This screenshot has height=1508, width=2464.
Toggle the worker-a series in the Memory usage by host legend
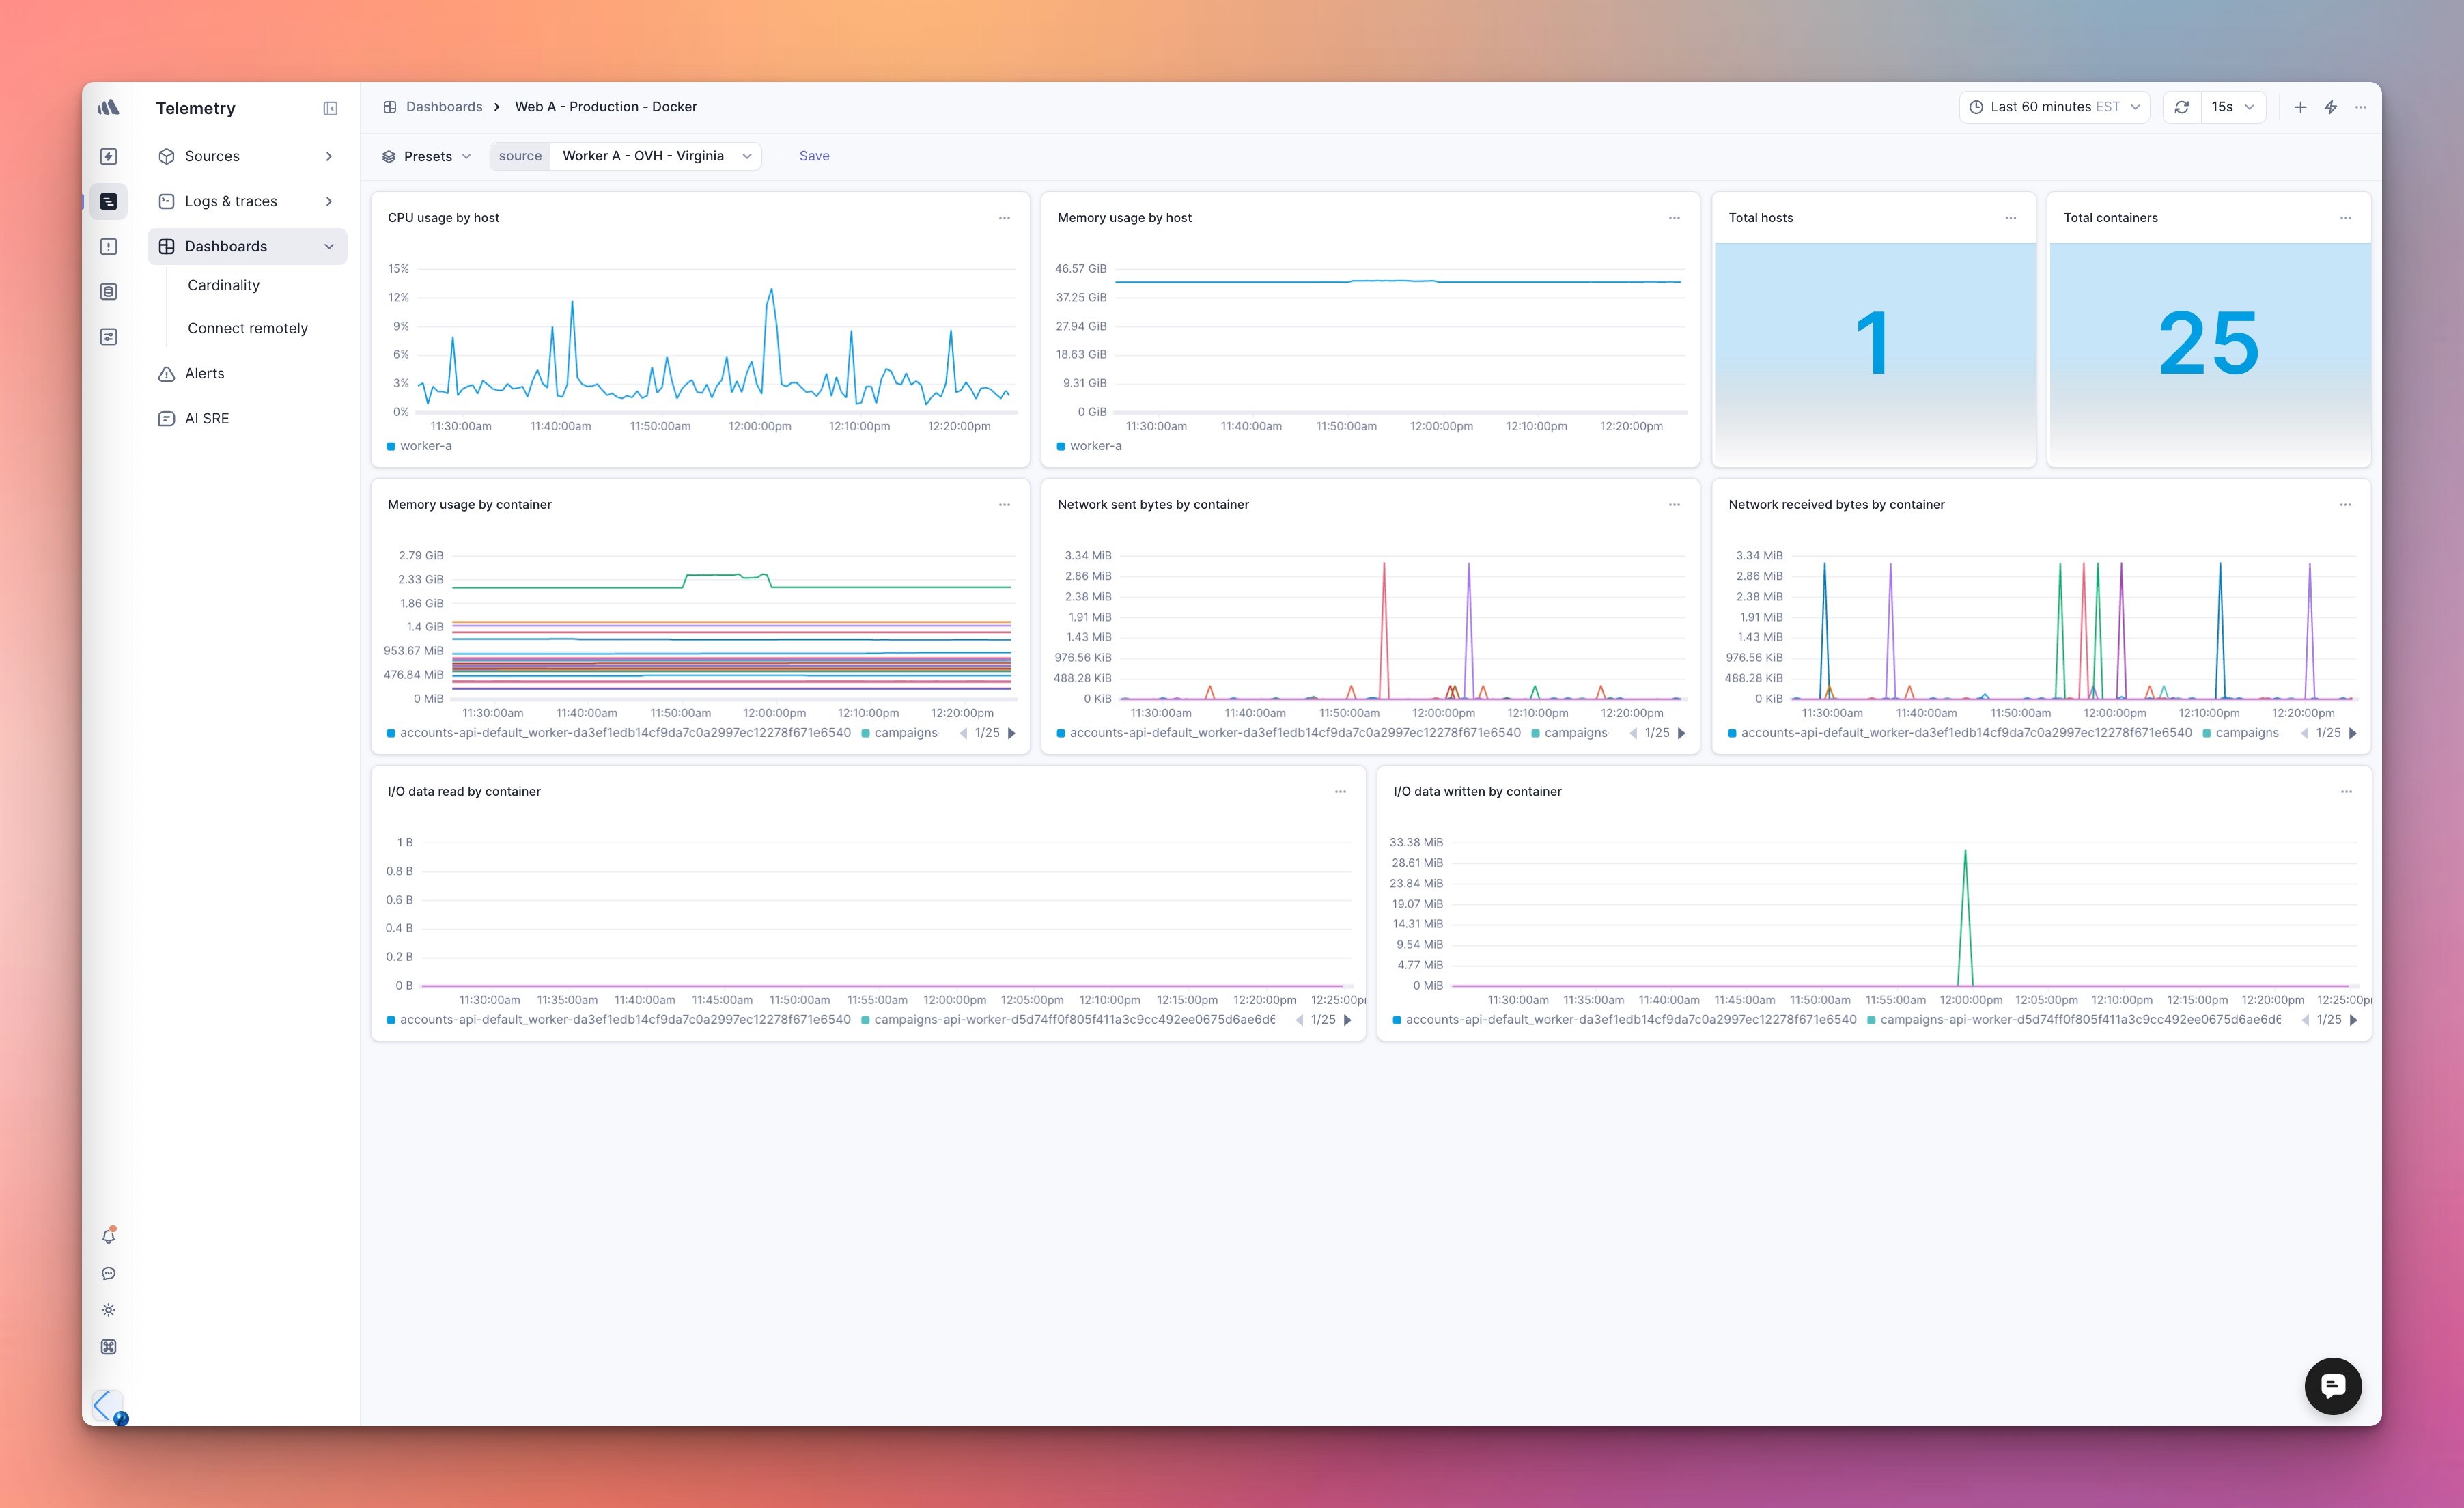(x=1095, y=446)
